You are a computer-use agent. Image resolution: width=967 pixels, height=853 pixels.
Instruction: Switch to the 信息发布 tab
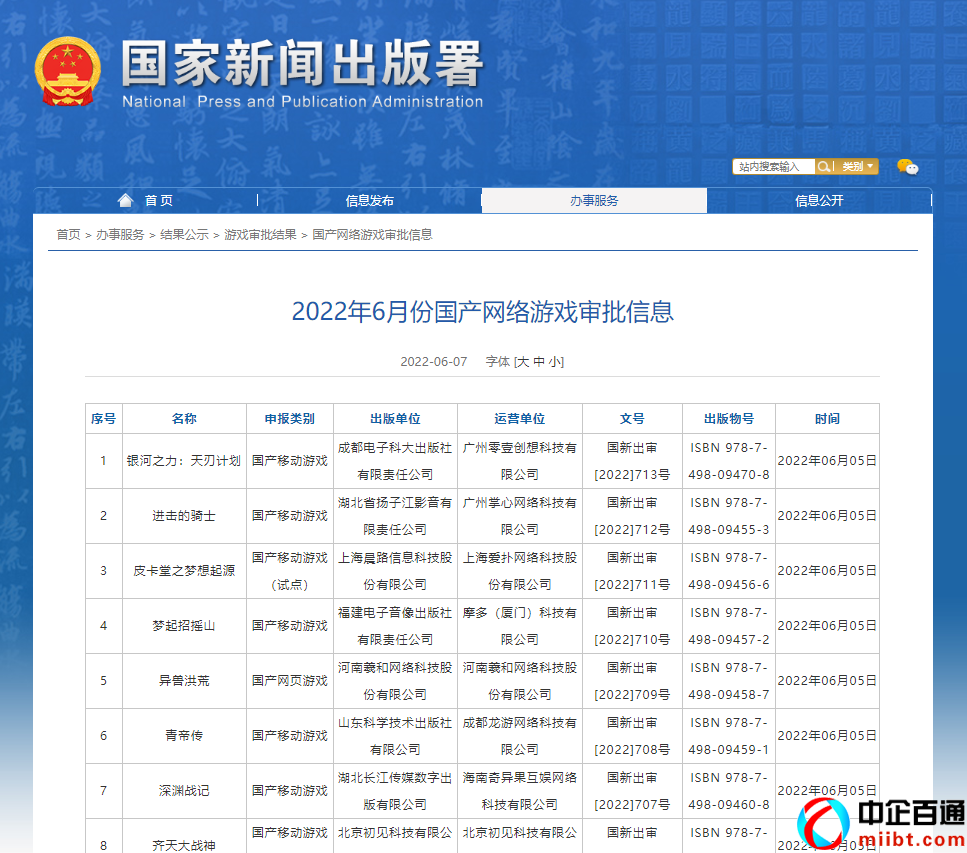[368, 199]
